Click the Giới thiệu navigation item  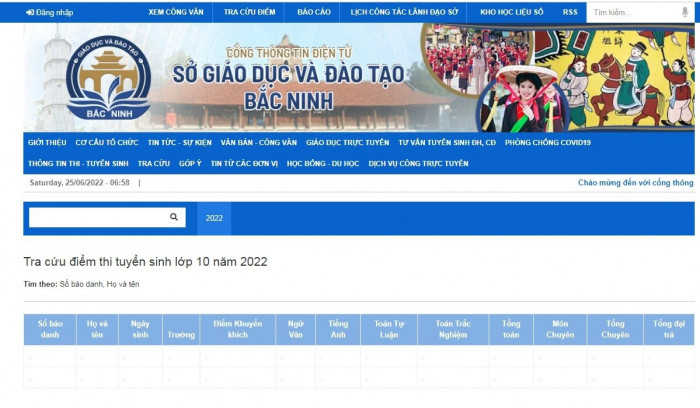[x=47, y=143]
